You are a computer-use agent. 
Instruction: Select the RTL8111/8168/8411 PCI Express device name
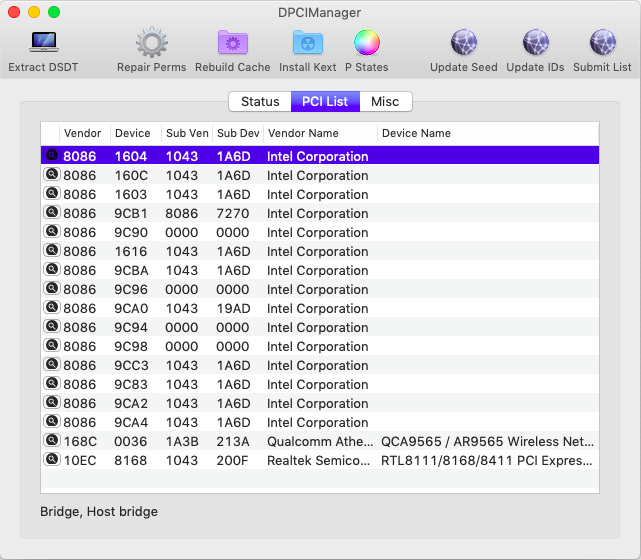(x=486, y=461)
